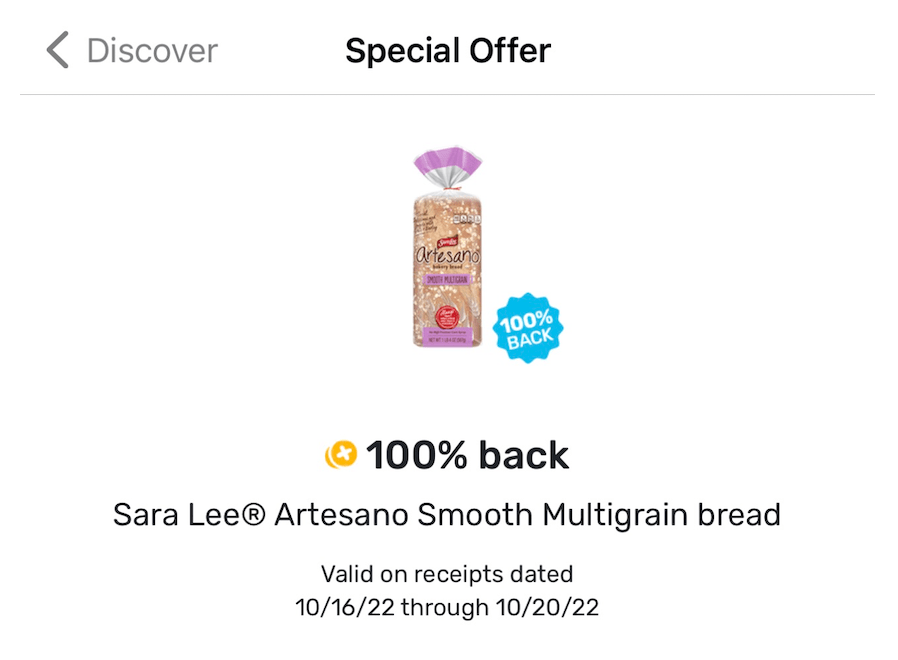This screenshot has width=898, height=660.
Task: Click the gold coin rewards icon
Action: tap(341, 456)
